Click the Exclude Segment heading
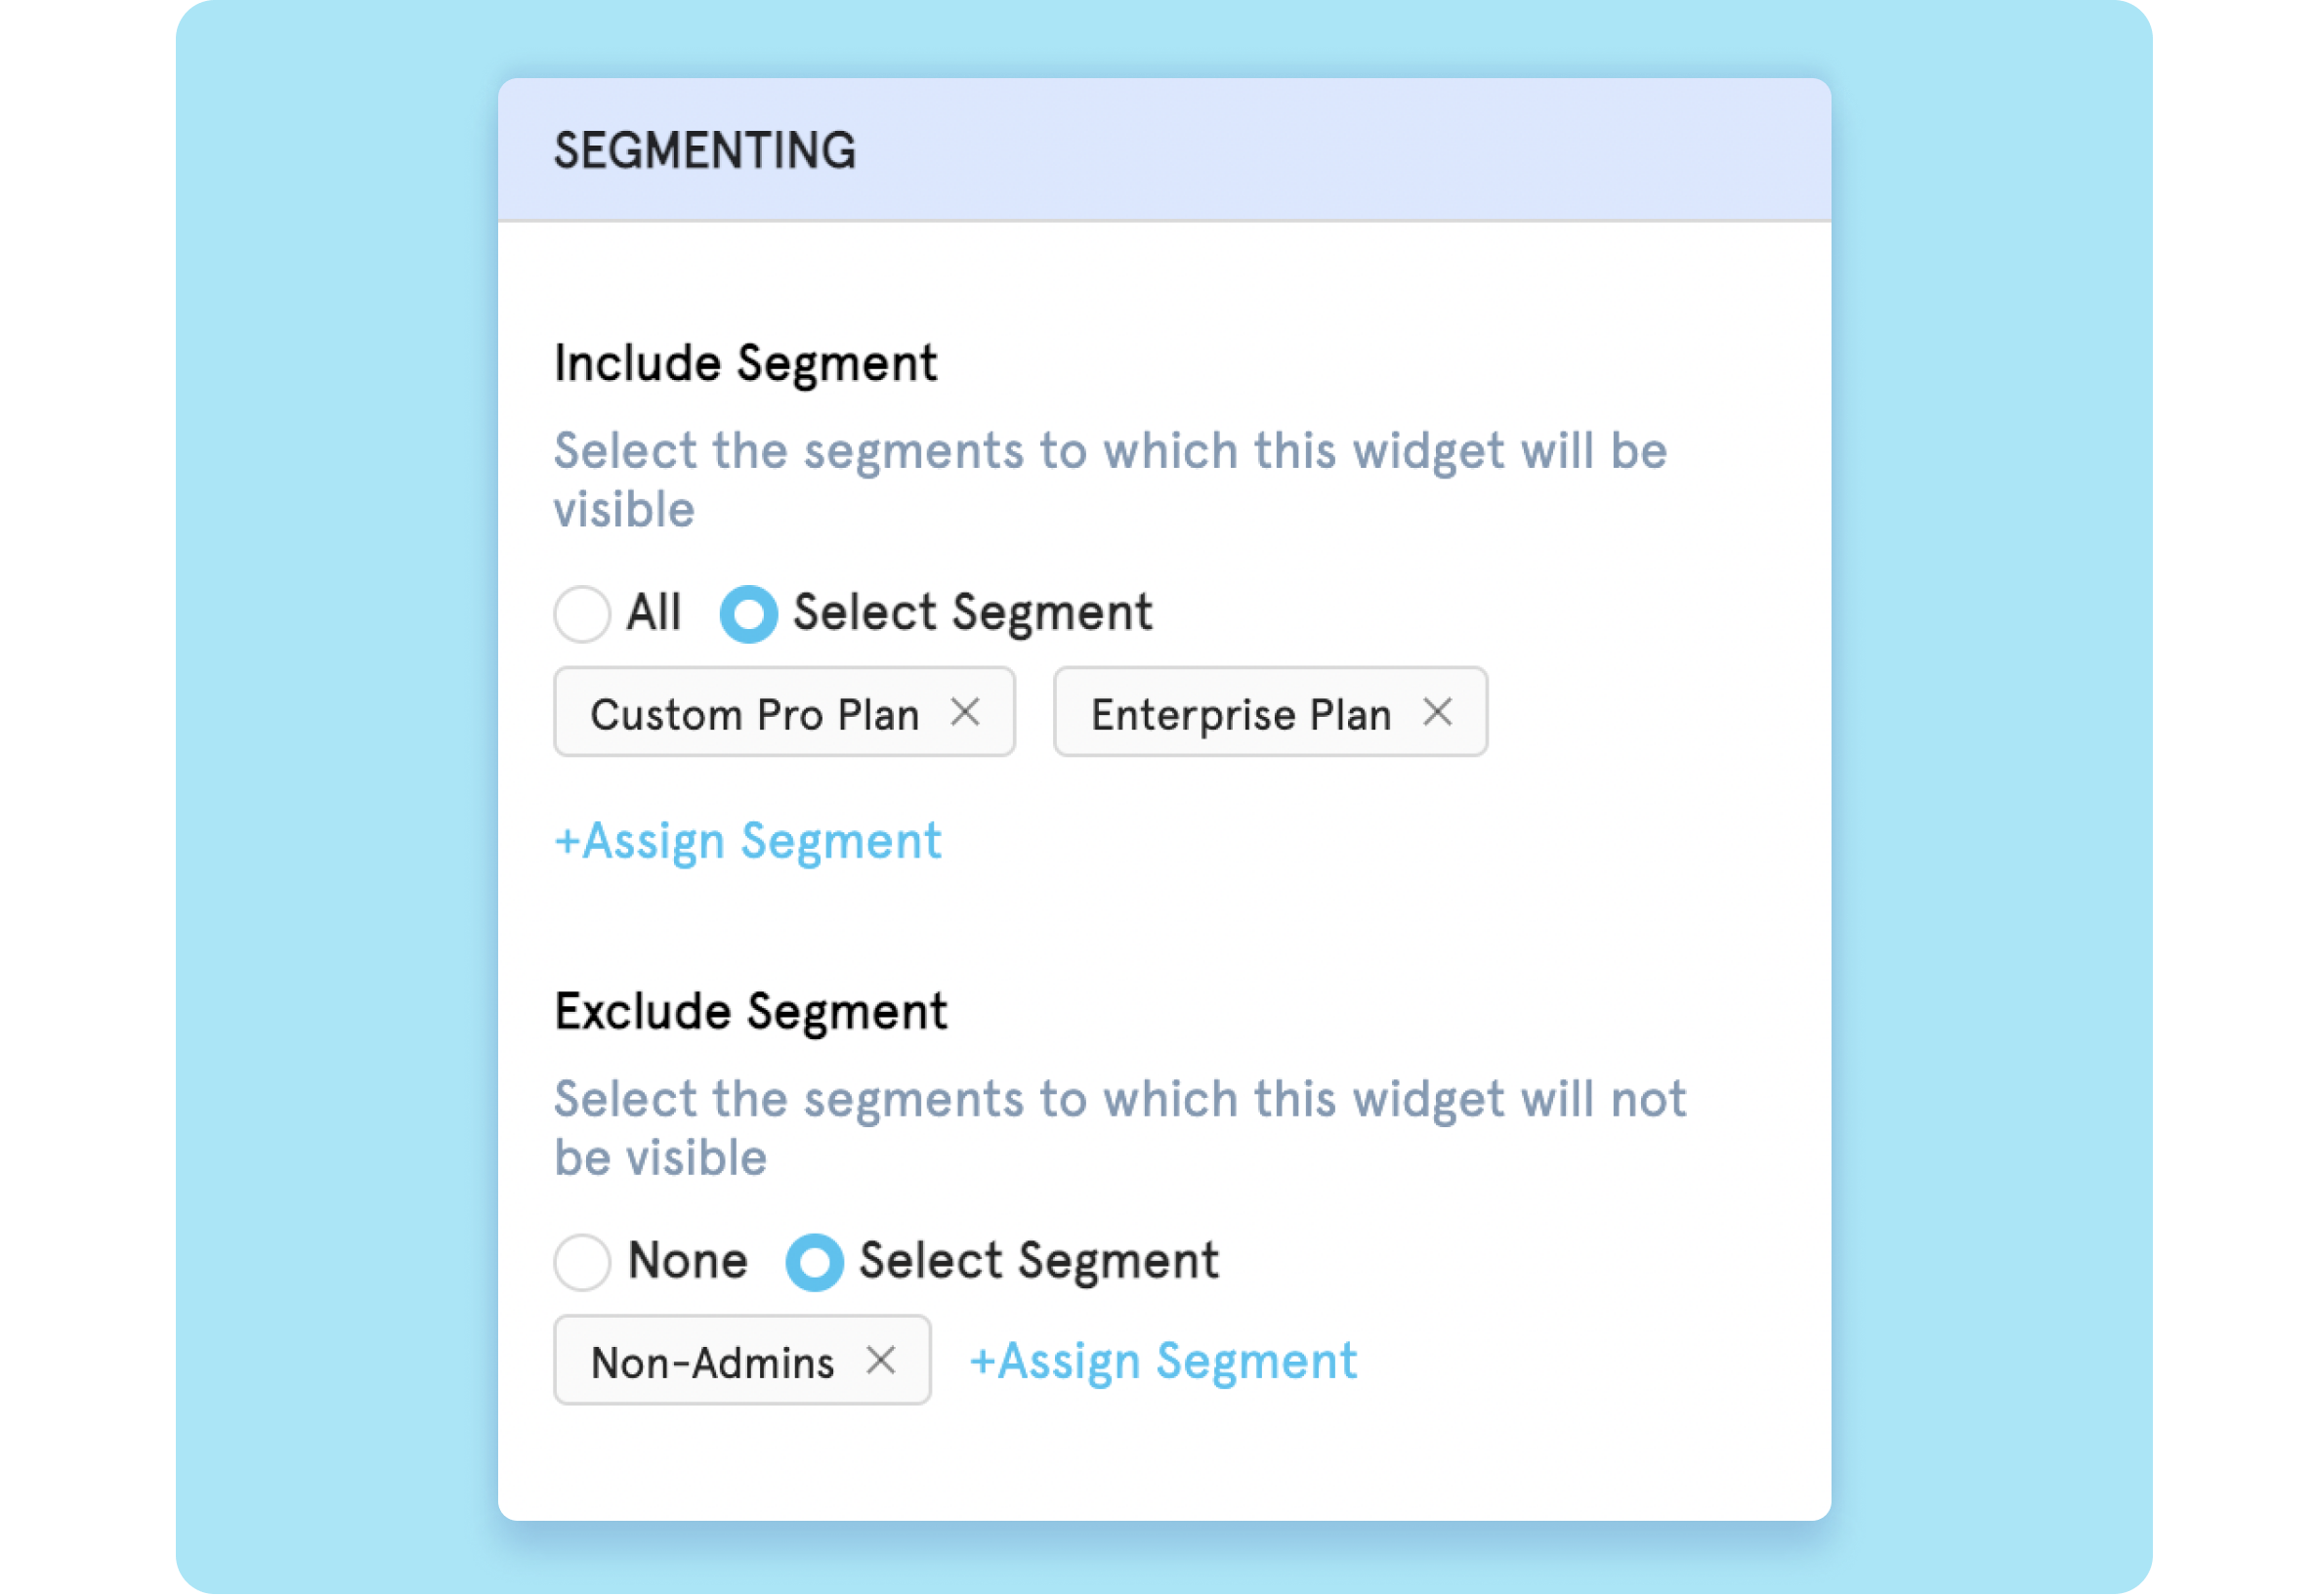The height and width of the screenshot is (1596, 2317). click(750, 1010)
